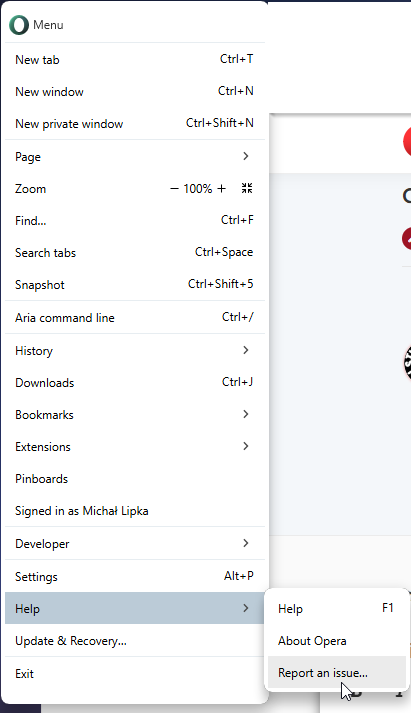
Task: Click Signed in as Michał Lipka
Action: 135,511
